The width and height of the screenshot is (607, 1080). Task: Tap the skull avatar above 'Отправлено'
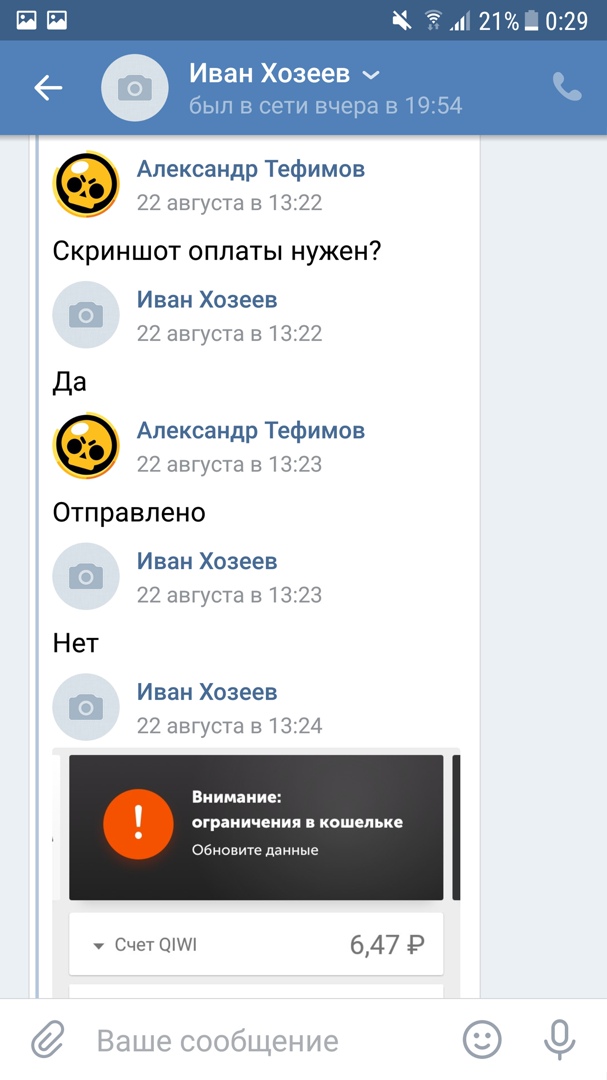(x=86, y=446)
